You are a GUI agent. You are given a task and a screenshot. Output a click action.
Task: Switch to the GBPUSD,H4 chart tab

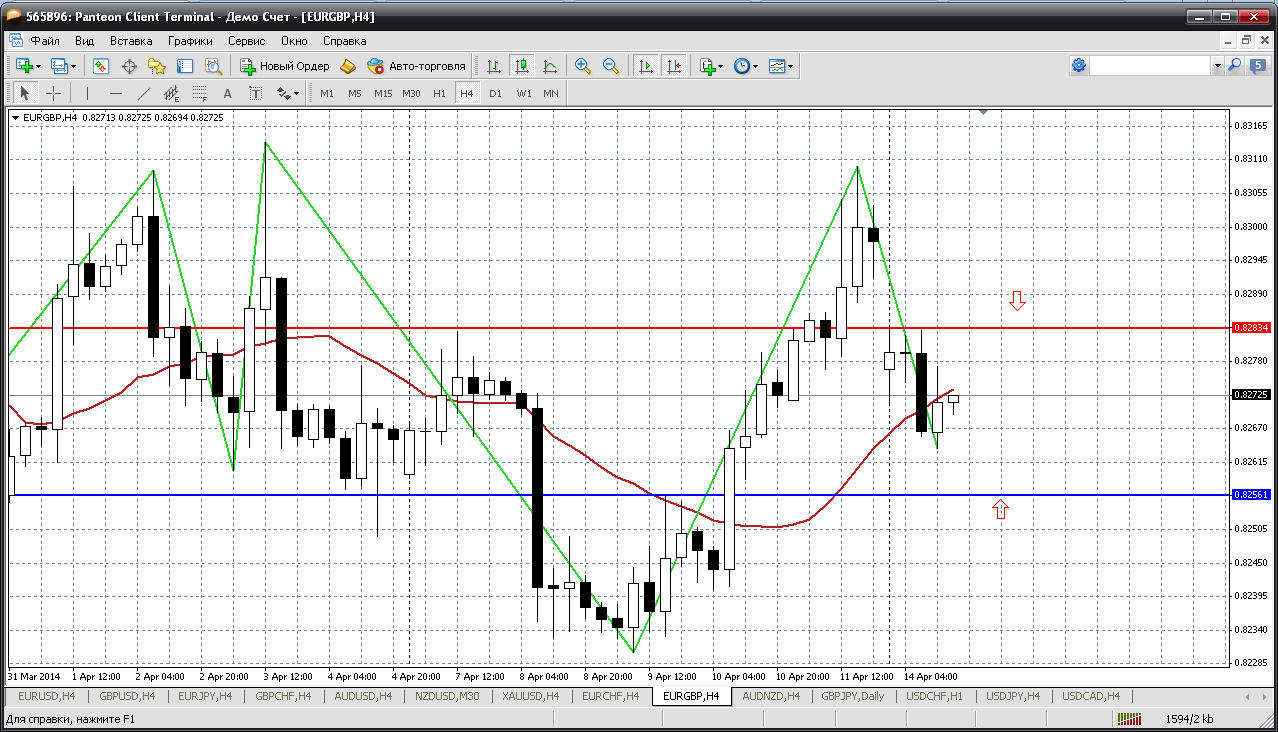click(x=126, y=696)
